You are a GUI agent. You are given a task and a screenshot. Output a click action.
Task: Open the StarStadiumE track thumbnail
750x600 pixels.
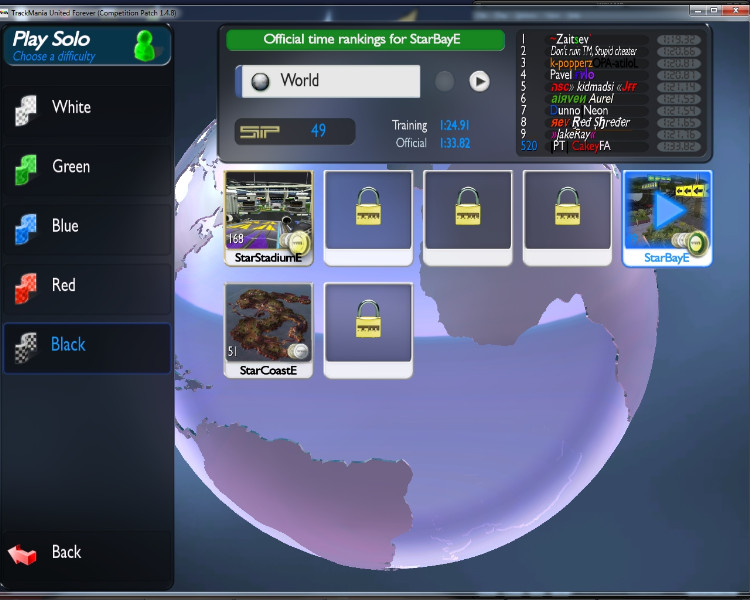268,211
